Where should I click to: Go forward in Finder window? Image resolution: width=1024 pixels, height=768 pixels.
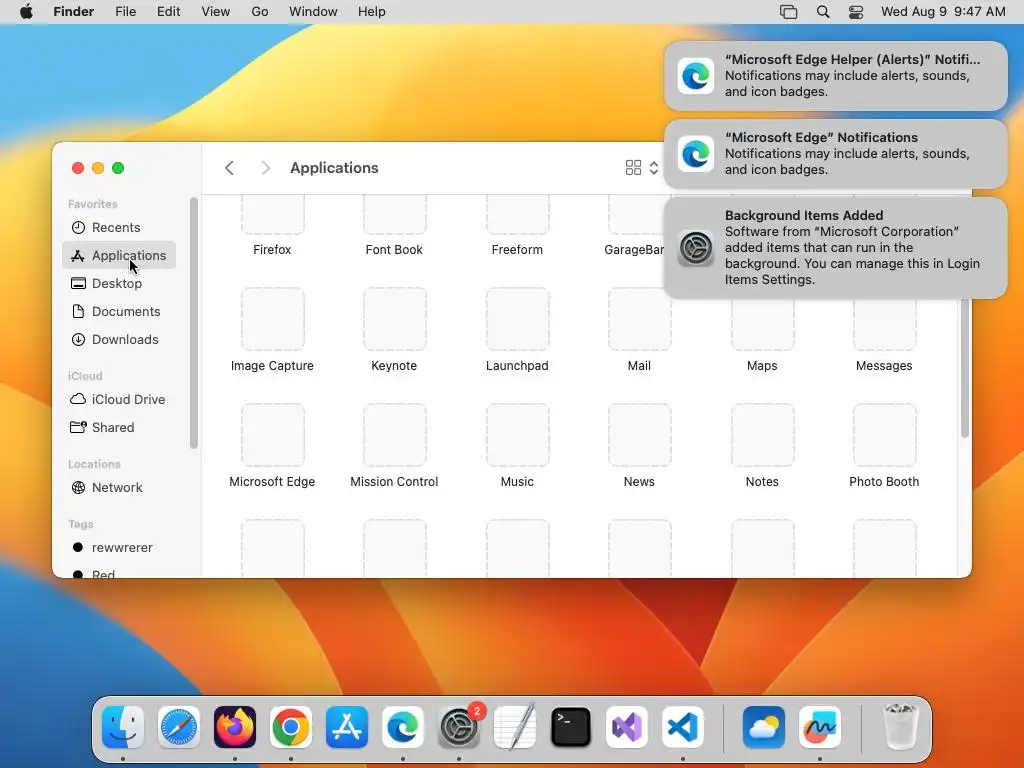pos(265,168)
